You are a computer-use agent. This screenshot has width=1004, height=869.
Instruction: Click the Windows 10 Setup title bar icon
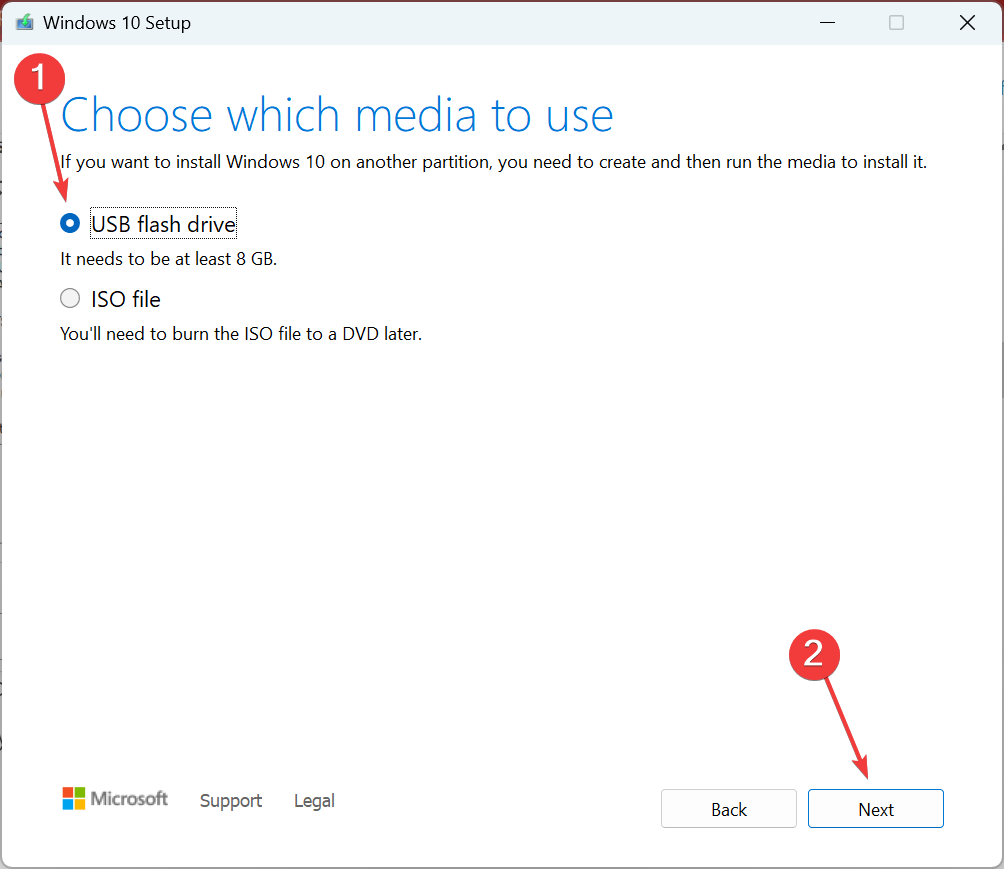(x=24, y=23)
